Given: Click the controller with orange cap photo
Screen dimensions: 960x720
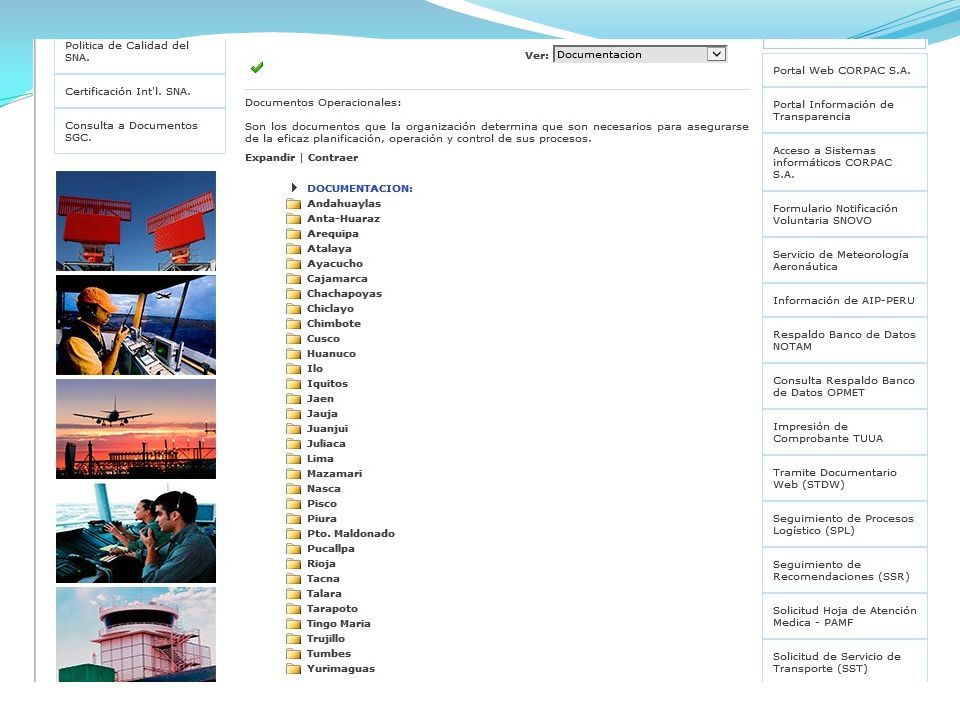Looking at the screenshot, I should [x=136, y=325].
